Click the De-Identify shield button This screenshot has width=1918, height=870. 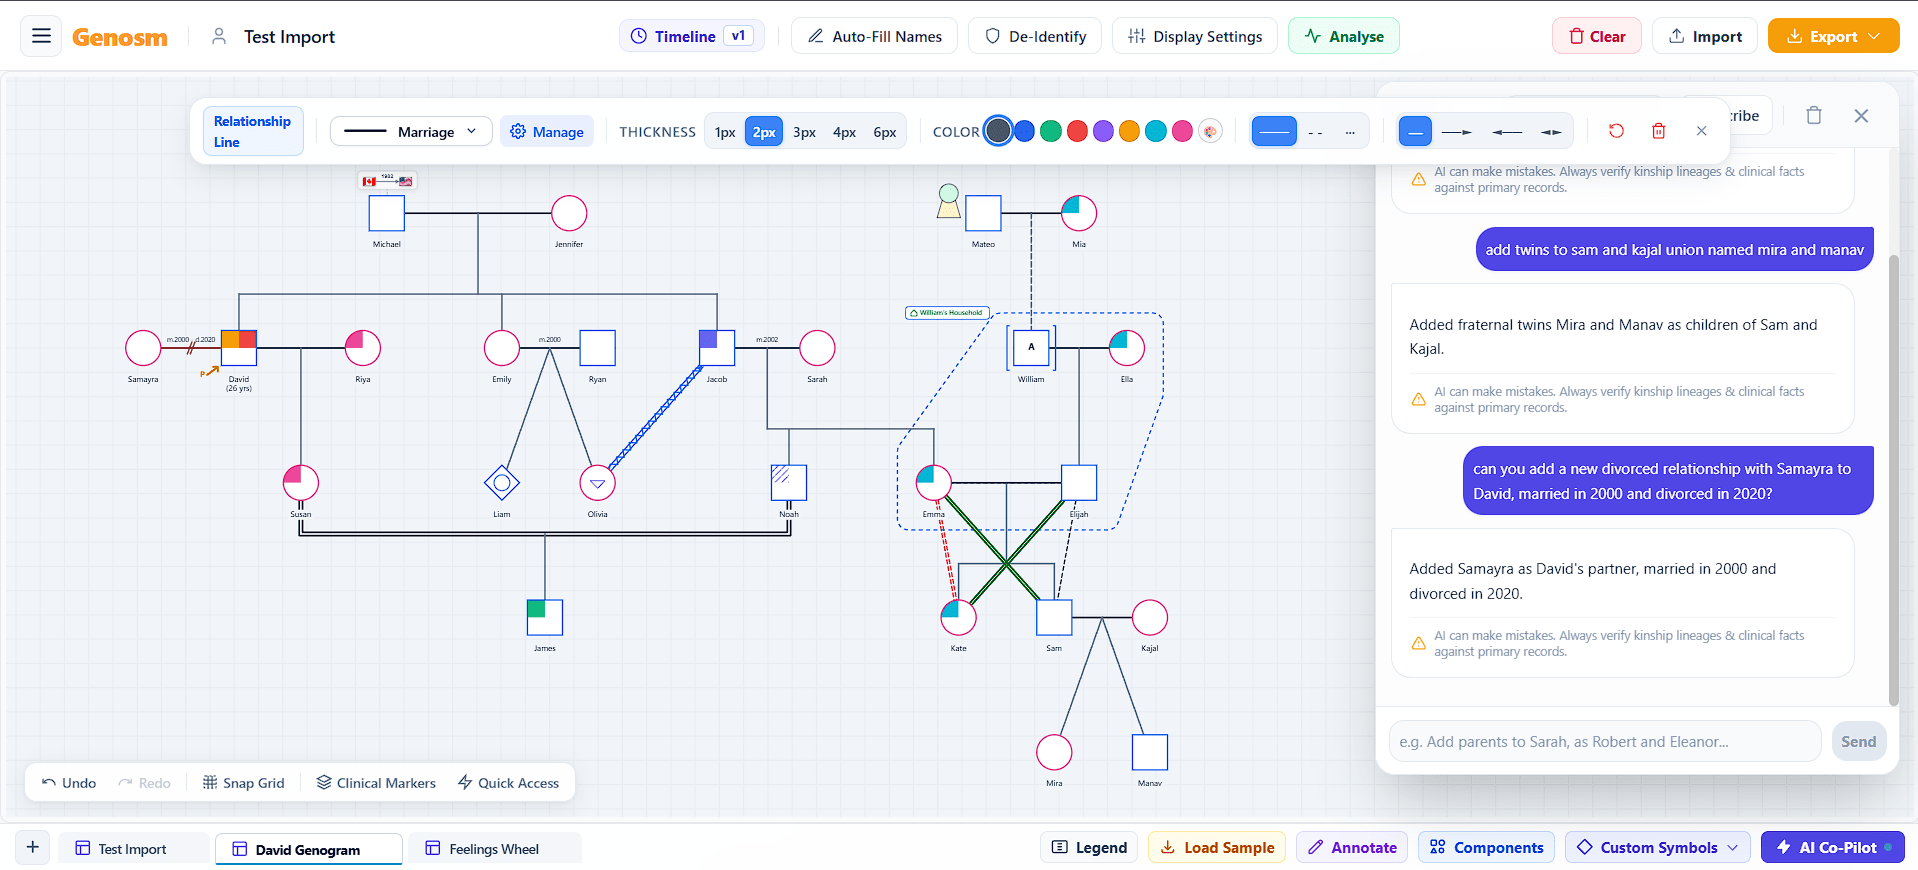click(x=1035, y=37)
